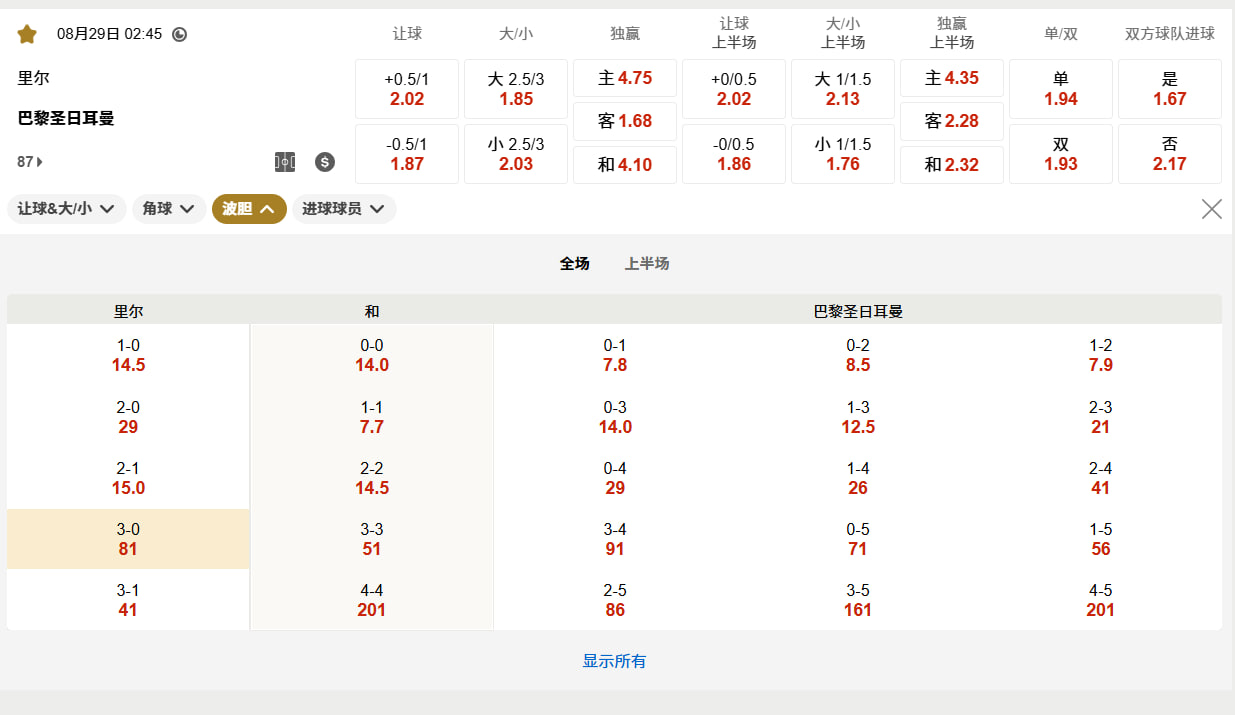This screenshot has width=1235, height=715.
Task: Choose draw score 0-0 at 14.0
Action: 372,355
